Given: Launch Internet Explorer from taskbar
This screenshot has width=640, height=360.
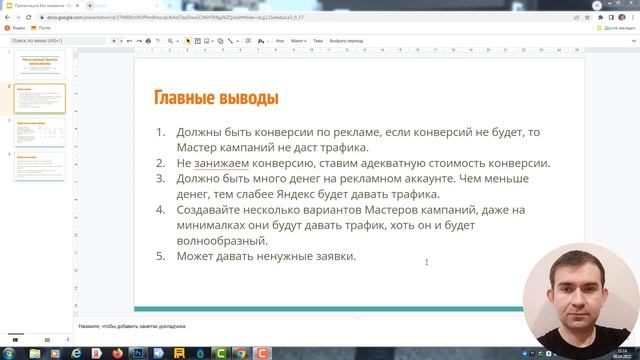Looking at the screenshot, I should (x=76, y=353).
